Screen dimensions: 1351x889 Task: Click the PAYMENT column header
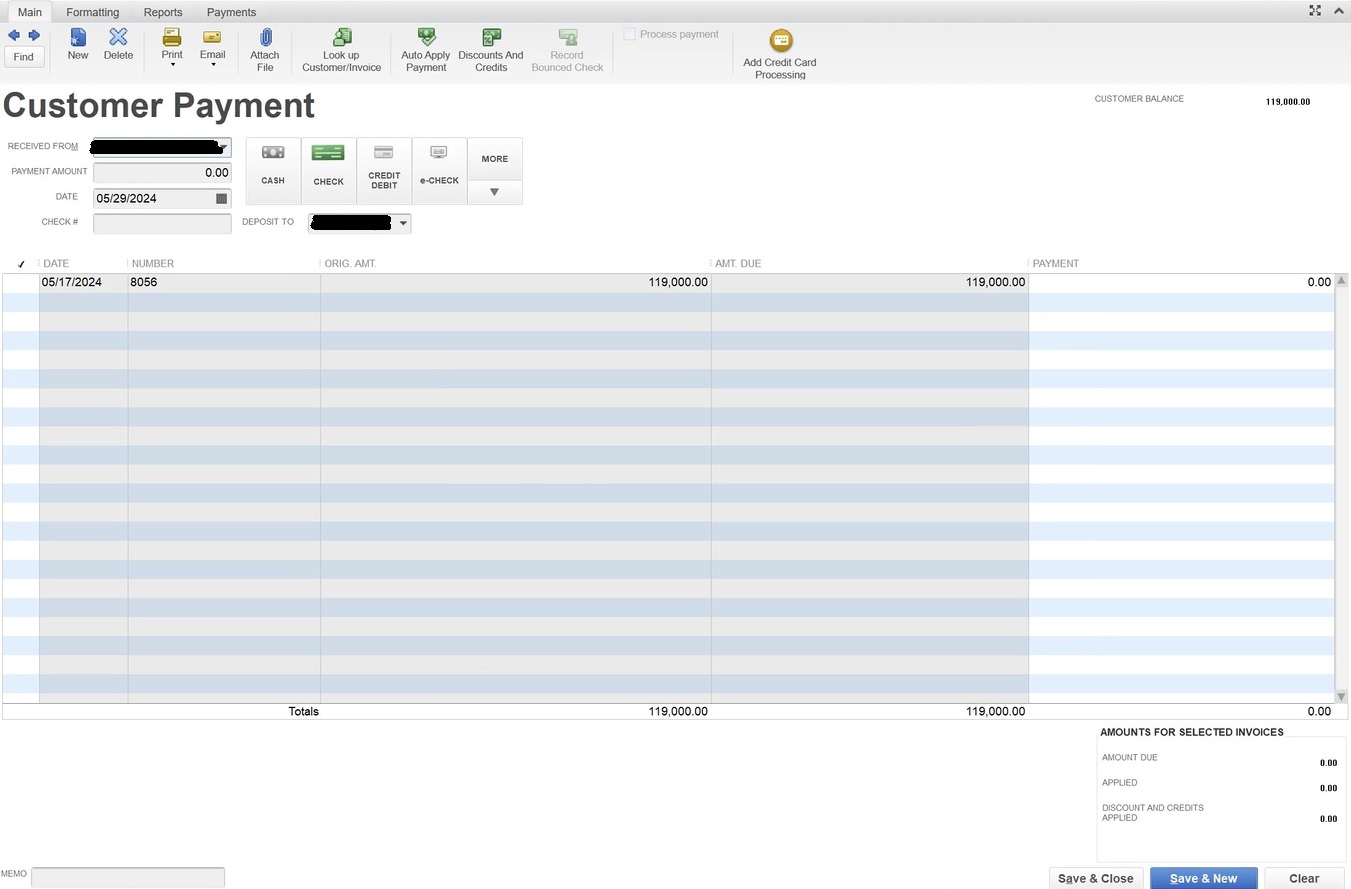pyautogui.click(x=1056, y=264)
